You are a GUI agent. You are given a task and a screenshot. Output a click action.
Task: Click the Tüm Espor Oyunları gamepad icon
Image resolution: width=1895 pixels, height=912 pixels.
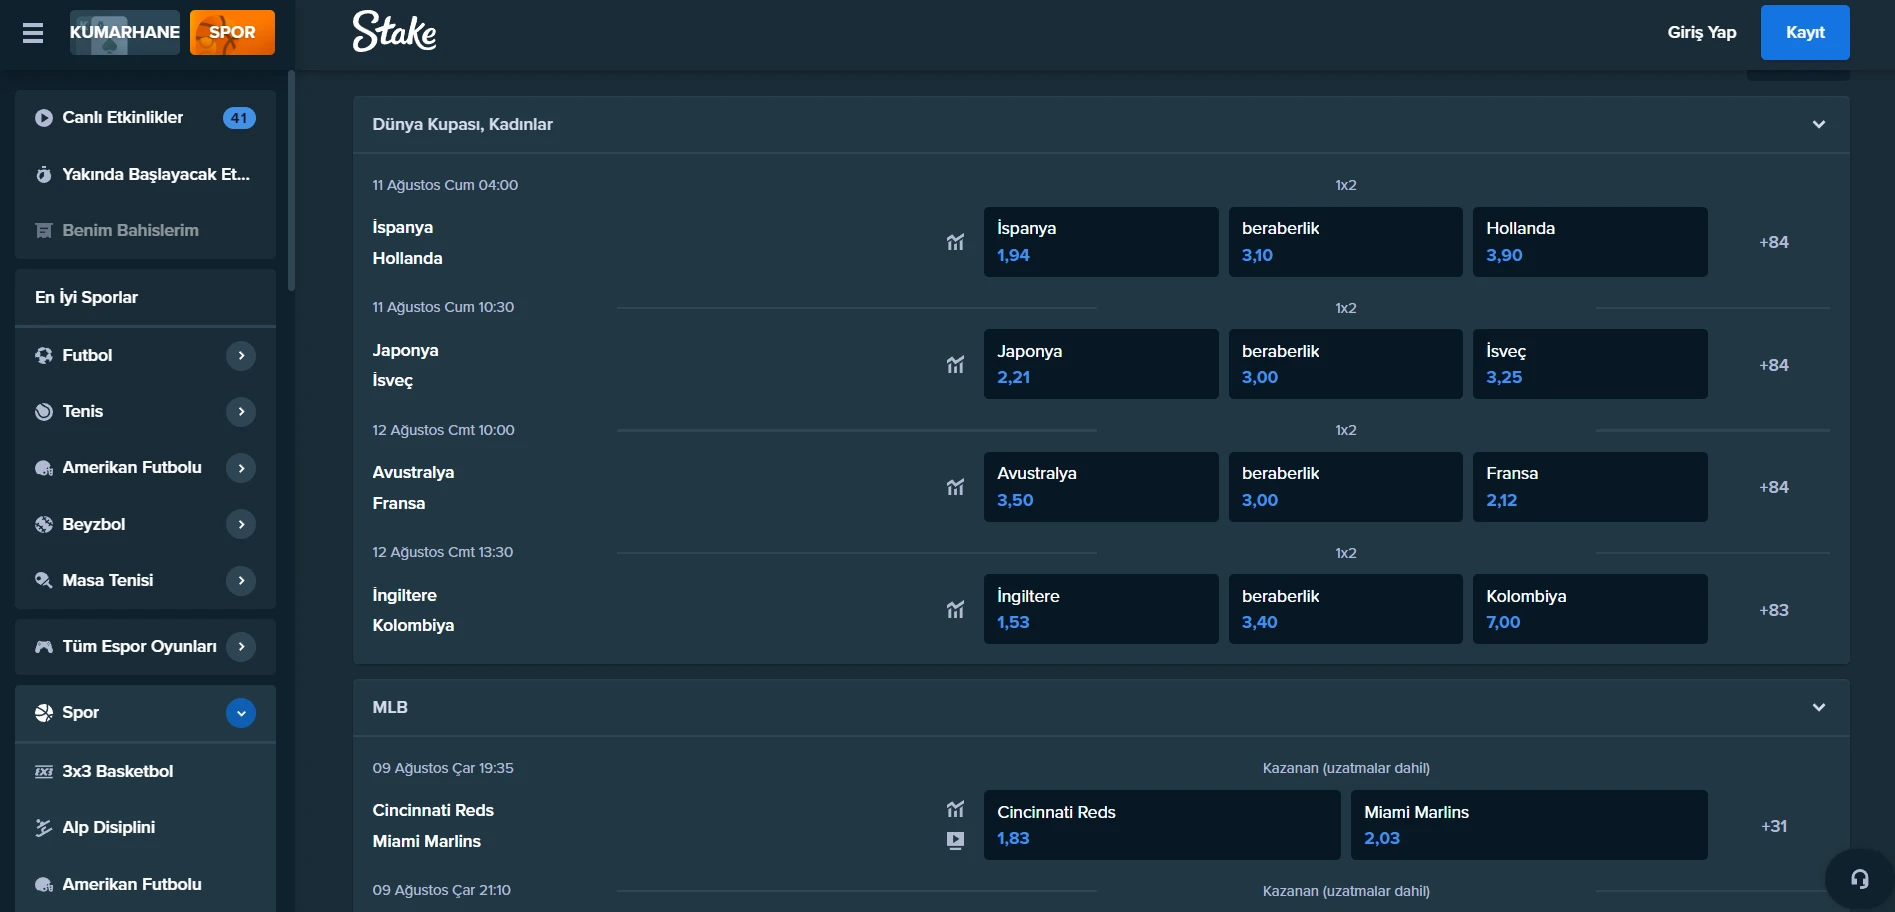pos(44,647)
